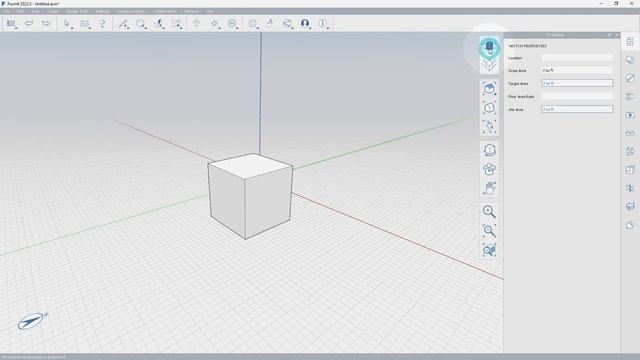The image size is (640, 360).
Task: Open the Collaboration menu
Action: pyautogui.click(x=164, y=11)
